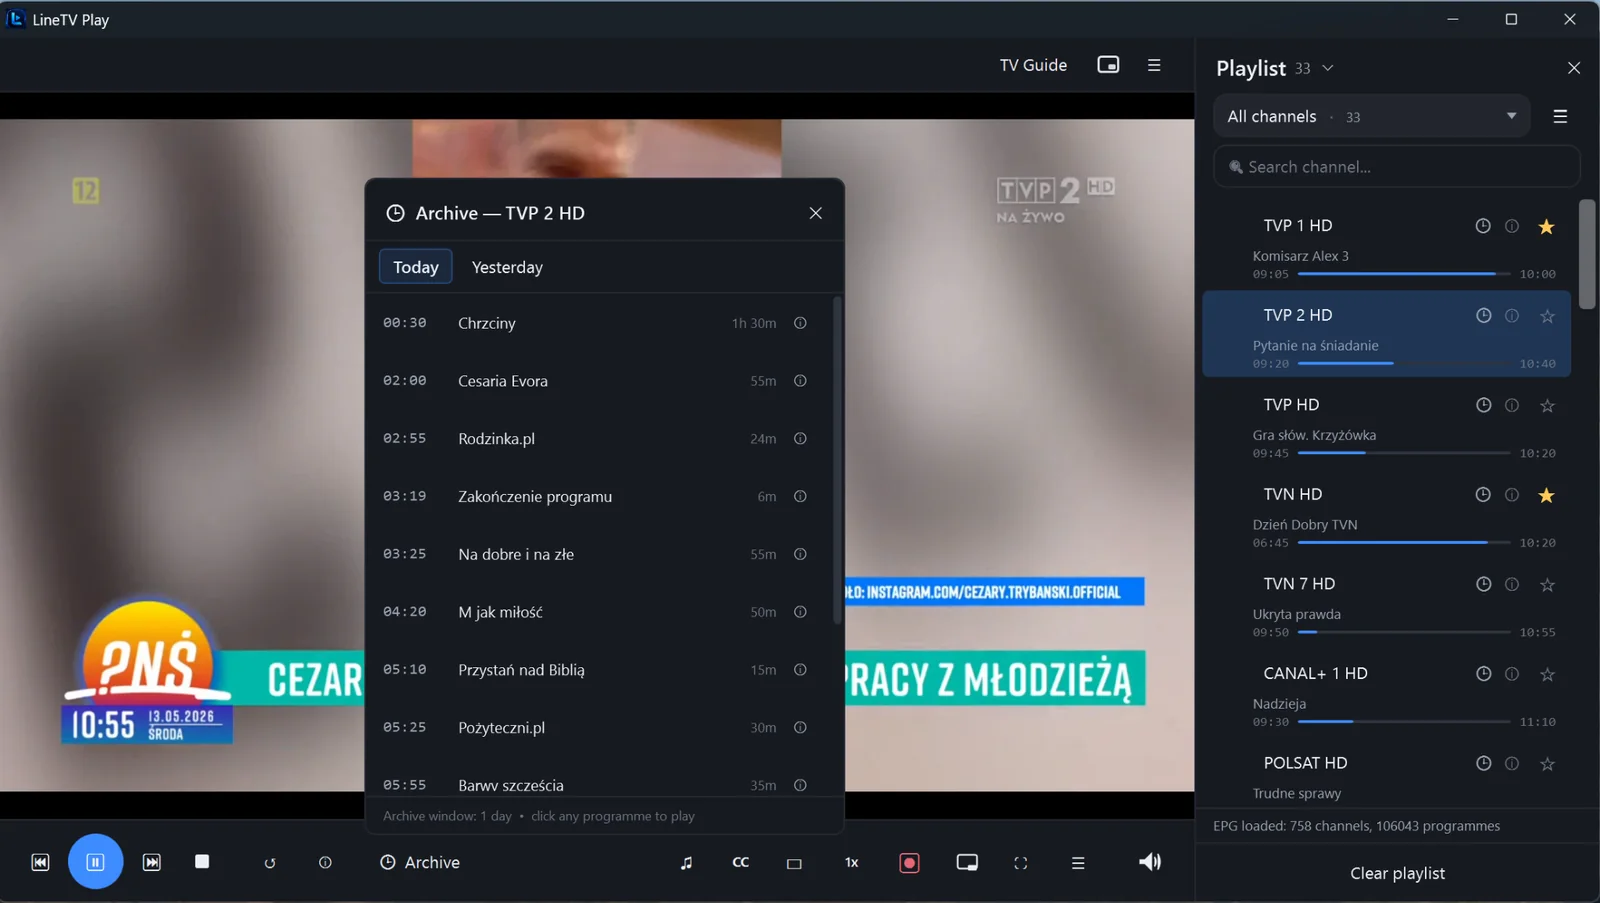Open archive clock for TVP 1 HD

1483,226
